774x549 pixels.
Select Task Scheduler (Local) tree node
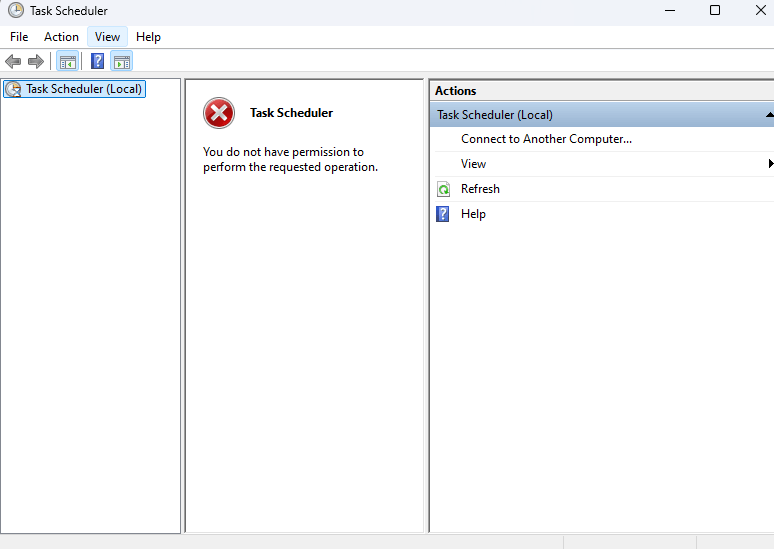pyautogui.click(x=75, y=89)
